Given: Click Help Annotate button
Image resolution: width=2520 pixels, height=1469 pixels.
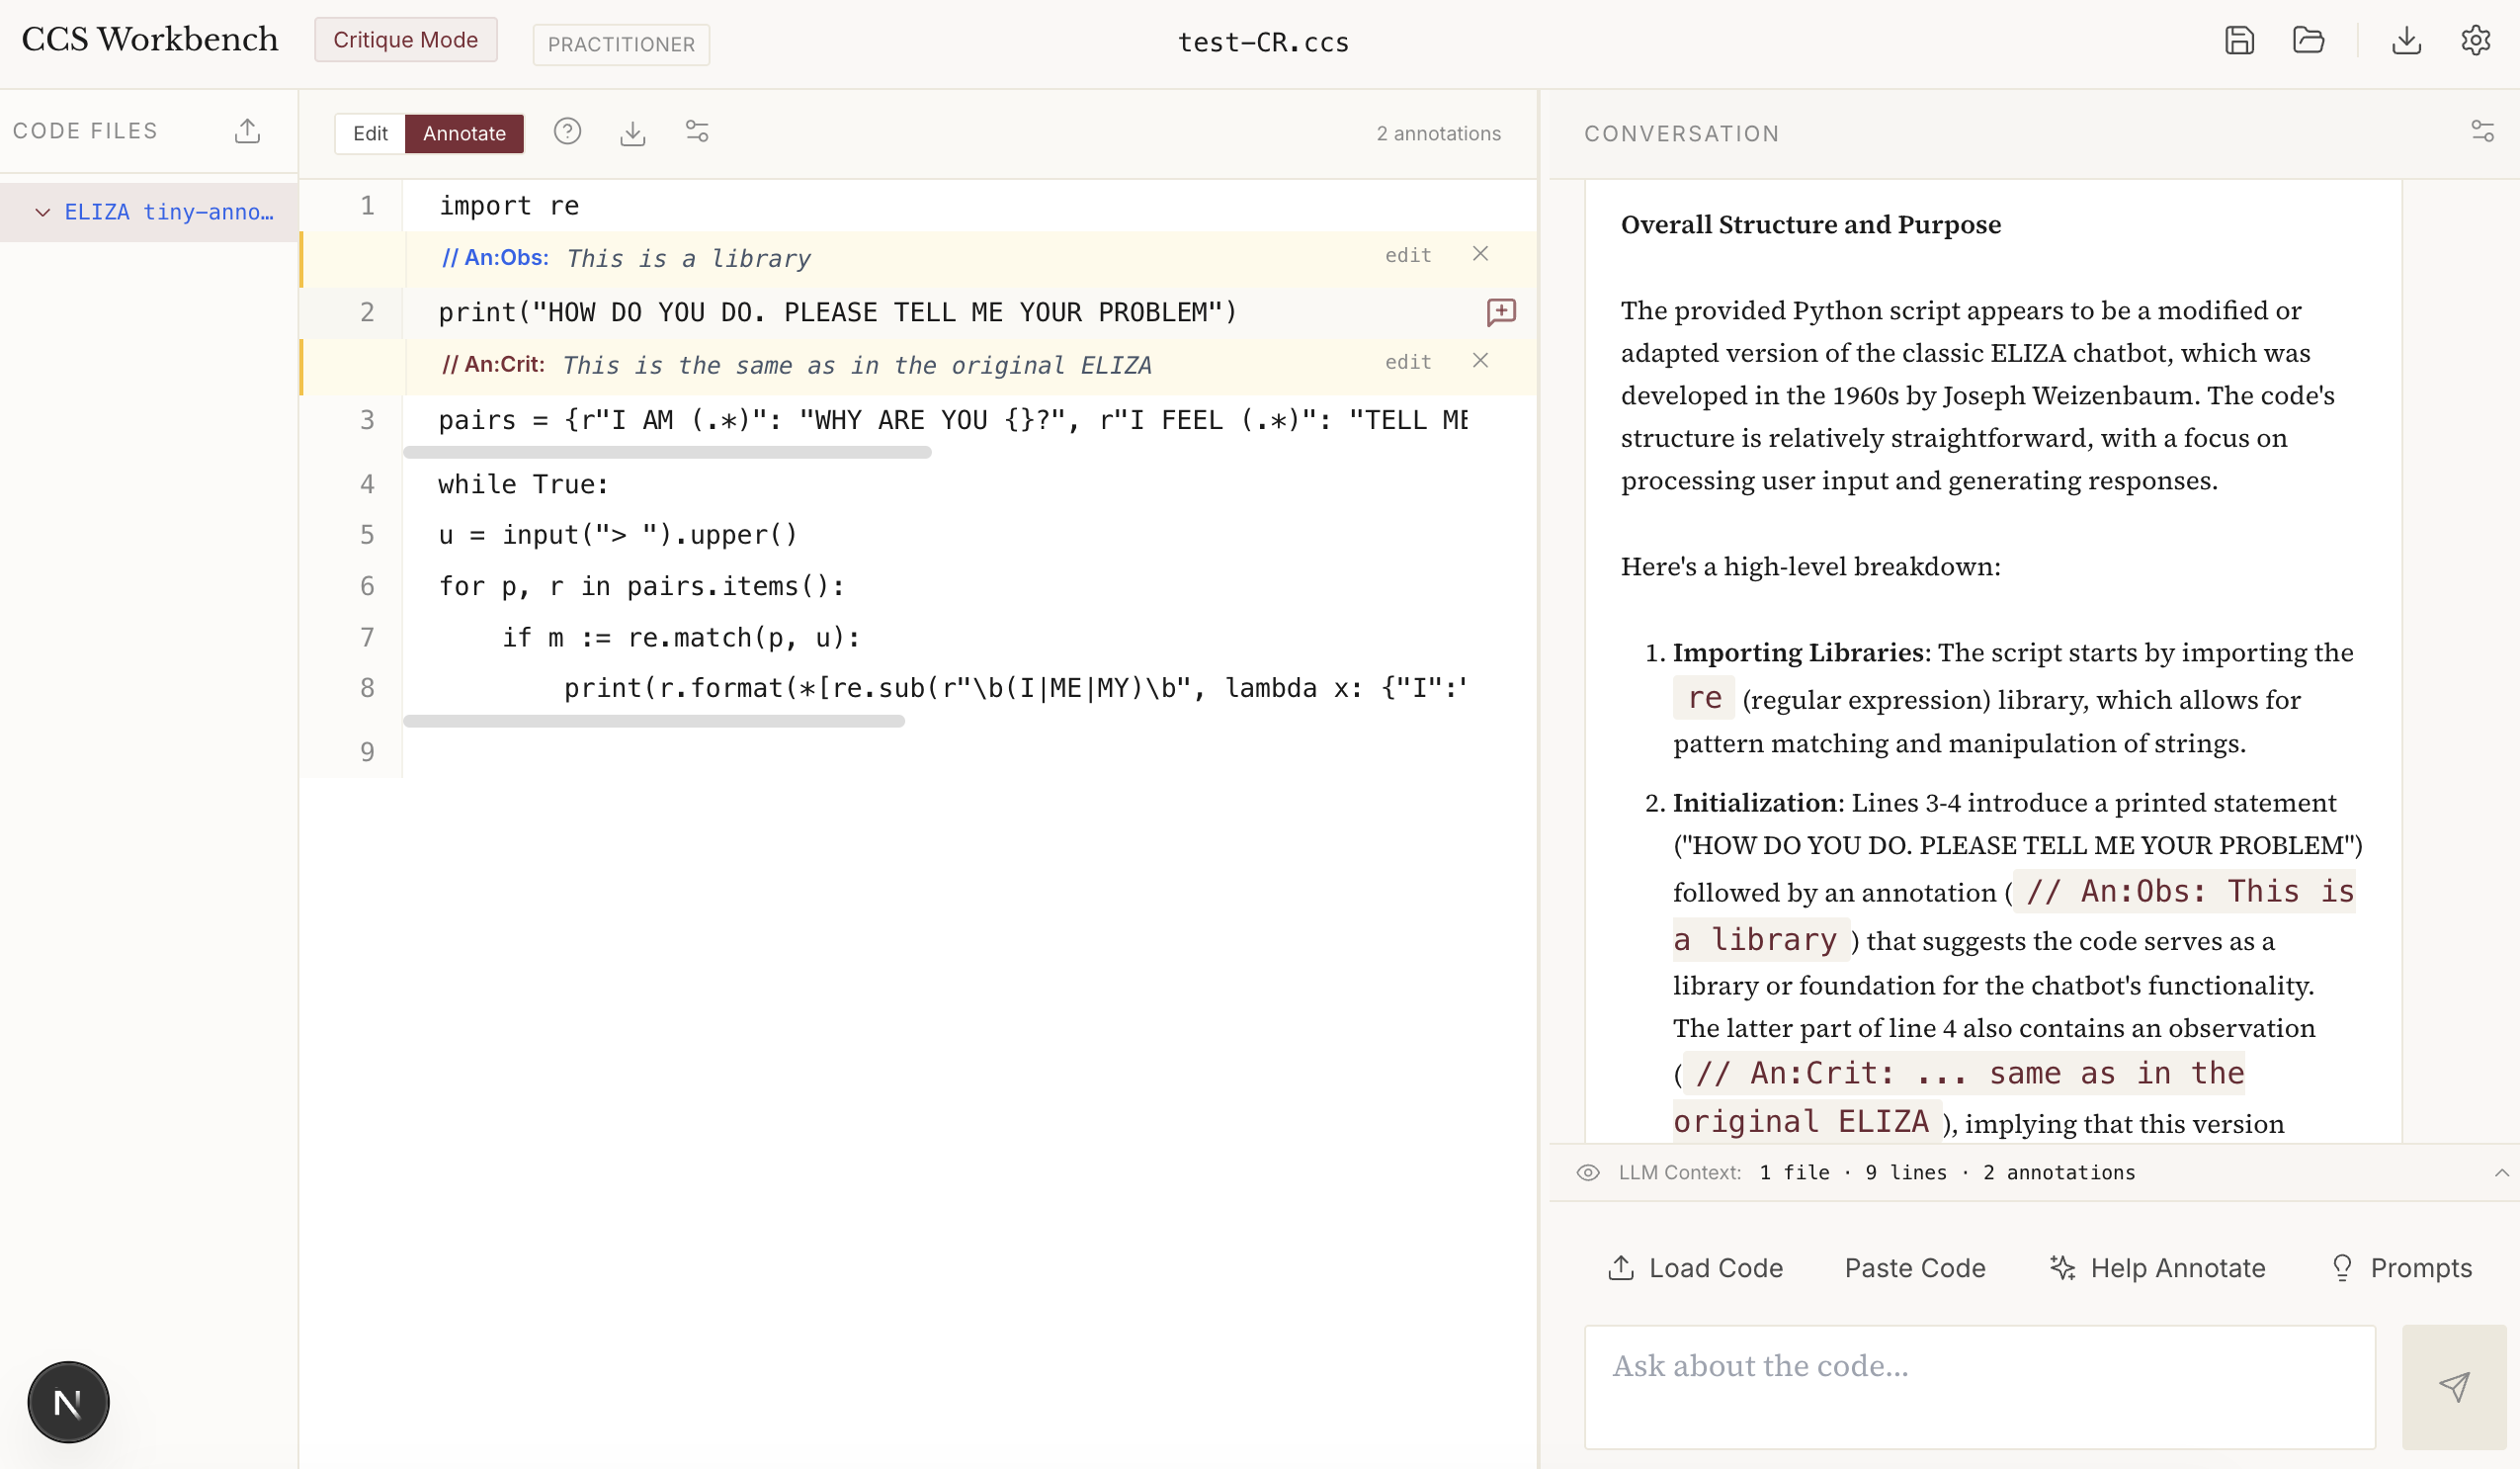Looking at the screenshot, I should pyautogui.click(x=2157, y=1268).
